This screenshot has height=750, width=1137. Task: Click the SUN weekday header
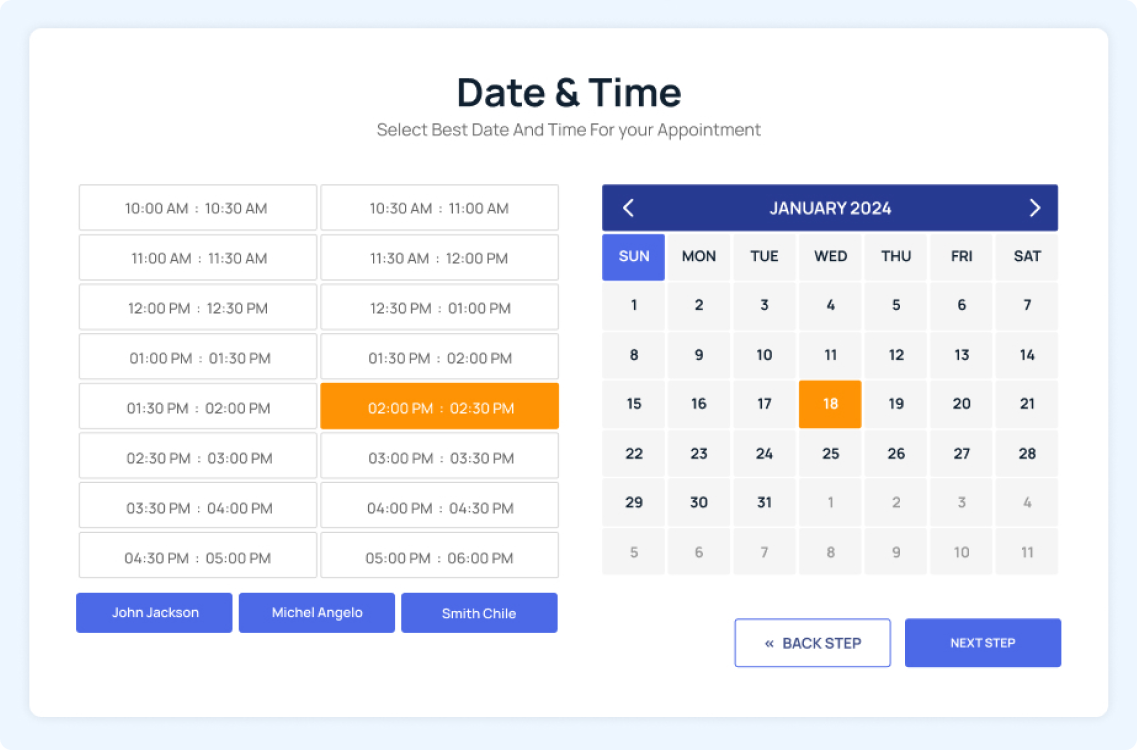(633, 257)
